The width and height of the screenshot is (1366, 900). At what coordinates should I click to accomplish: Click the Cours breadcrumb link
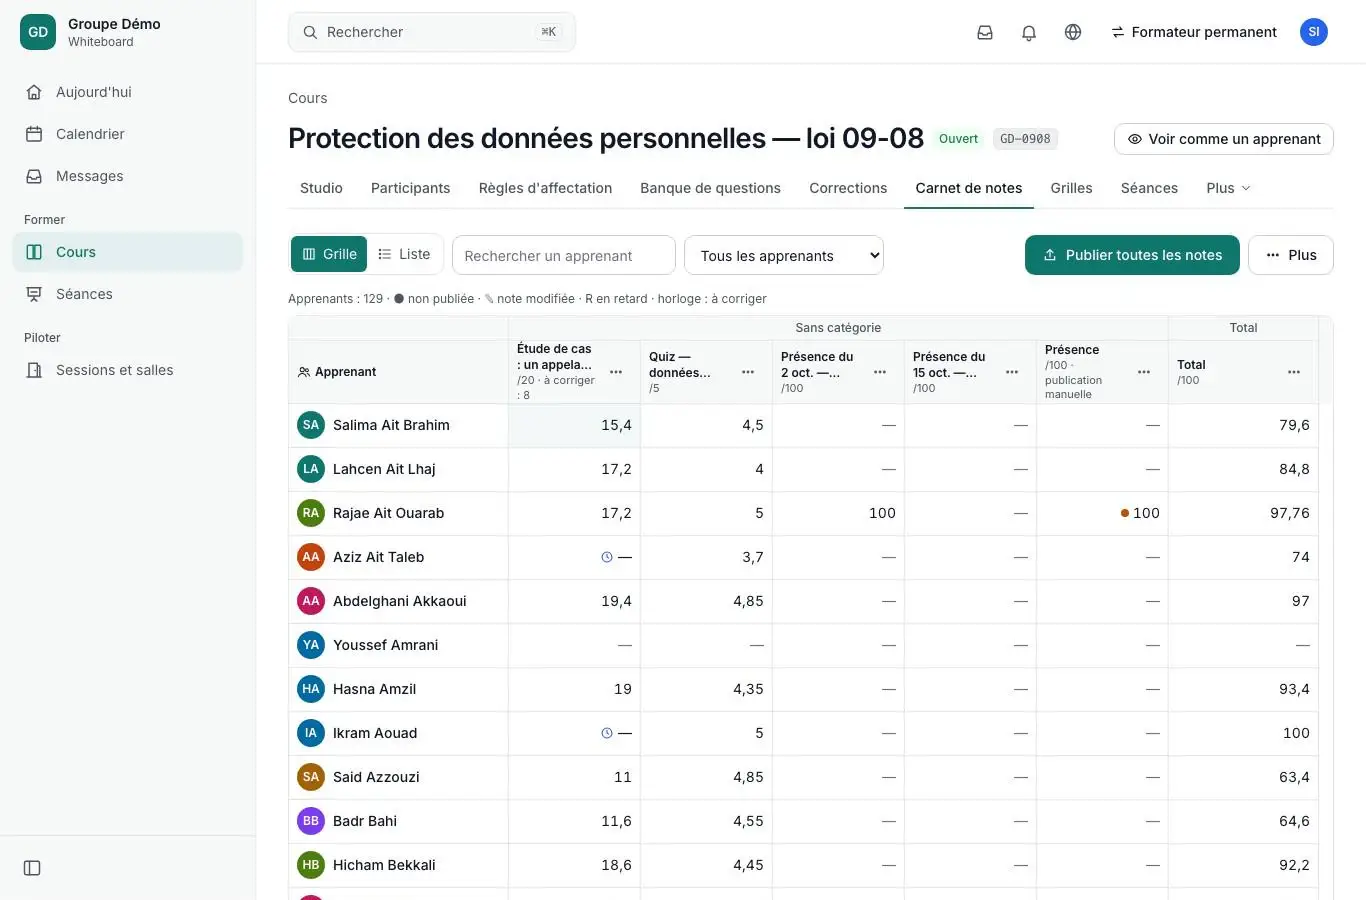(308, 98)
